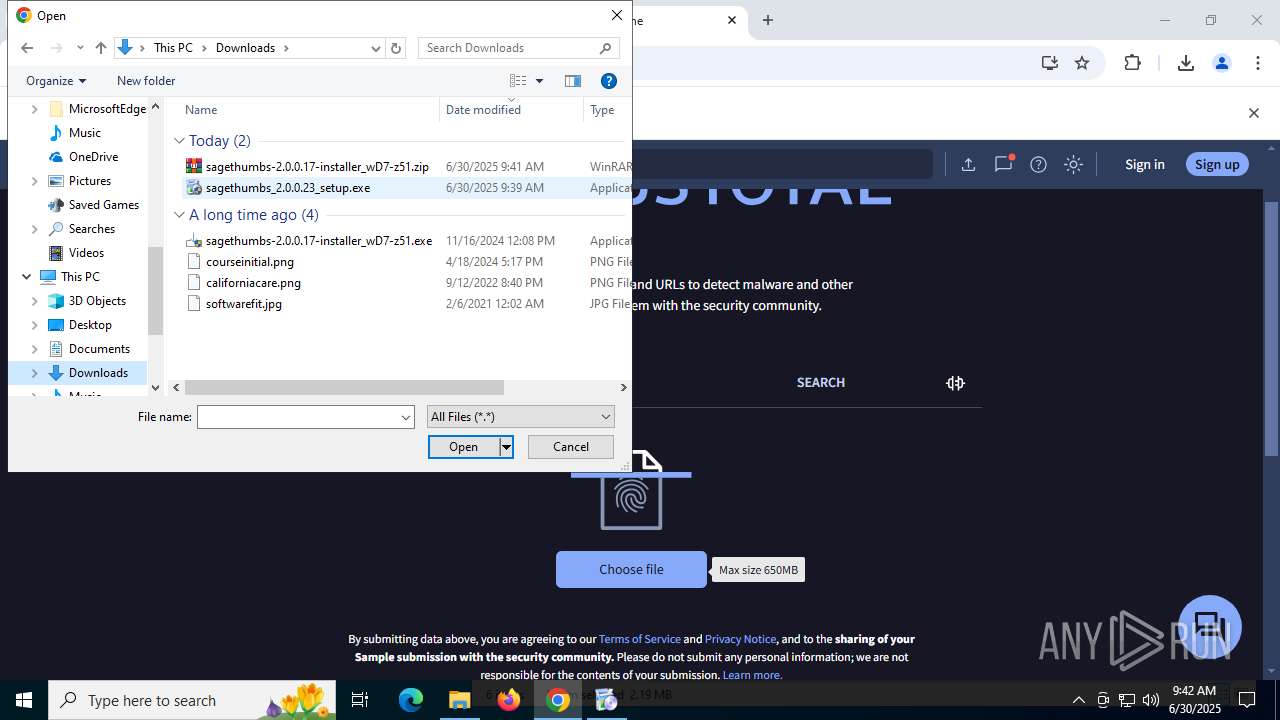
Task: Select Desktop in navigation tree
Action: [x=90, y=325]
